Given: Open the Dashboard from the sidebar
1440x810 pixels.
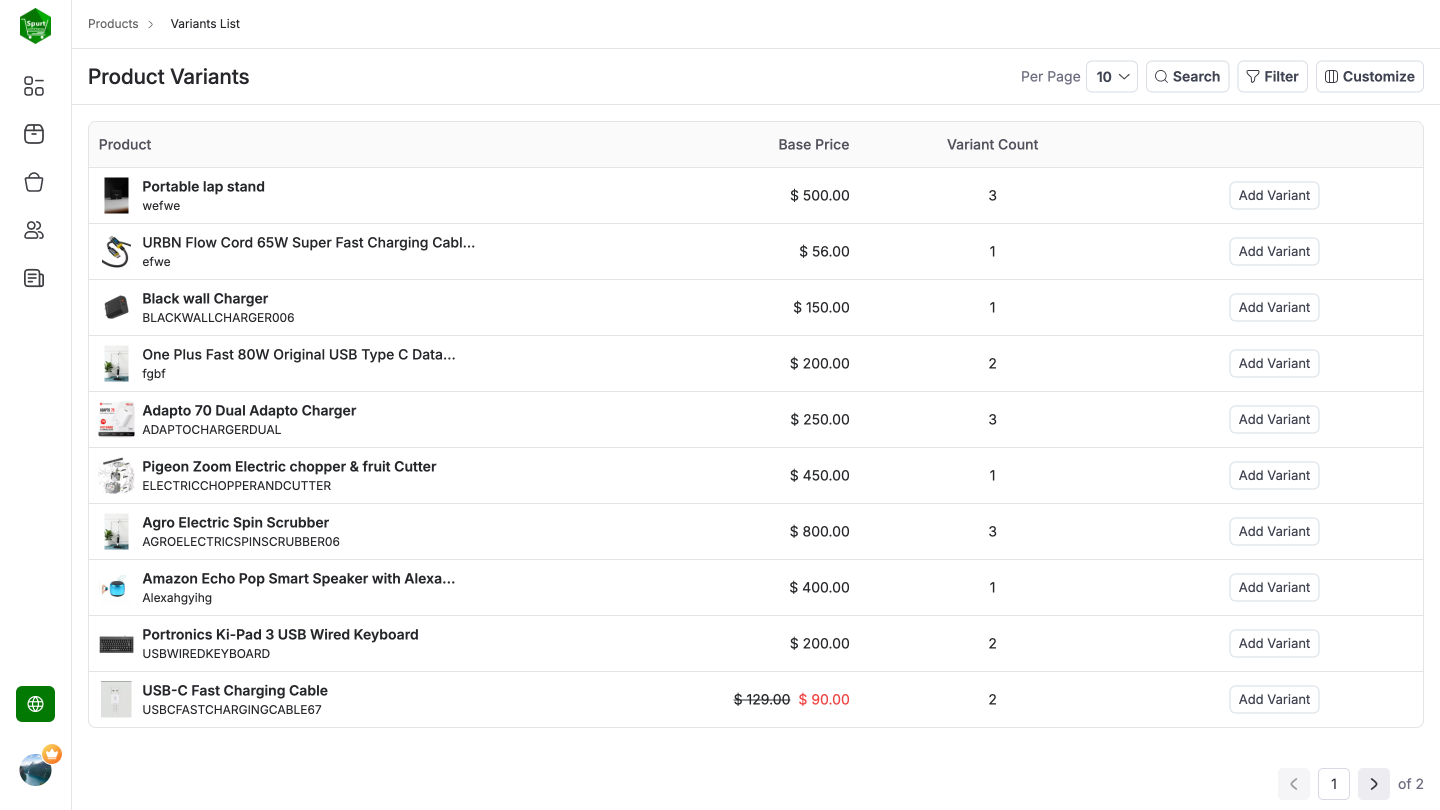Looking at the screenshot, I should tap(33, 86).
